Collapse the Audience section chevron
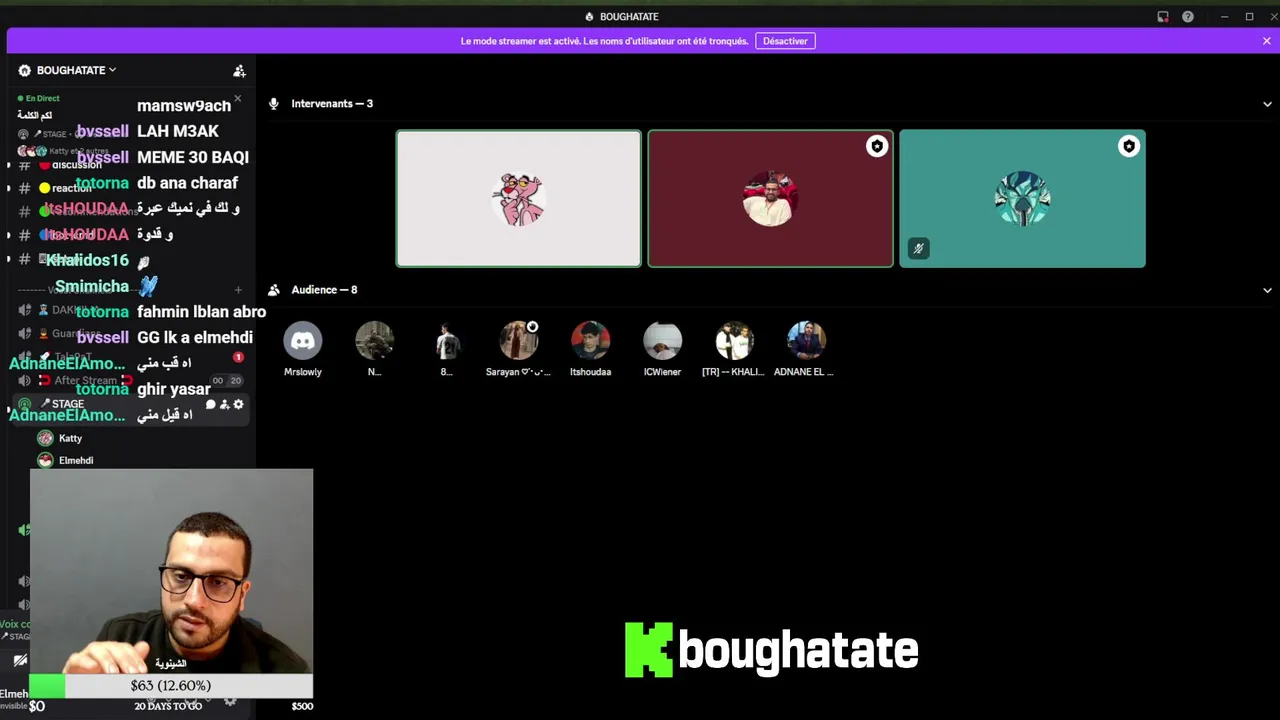 tap(1267, 290)
